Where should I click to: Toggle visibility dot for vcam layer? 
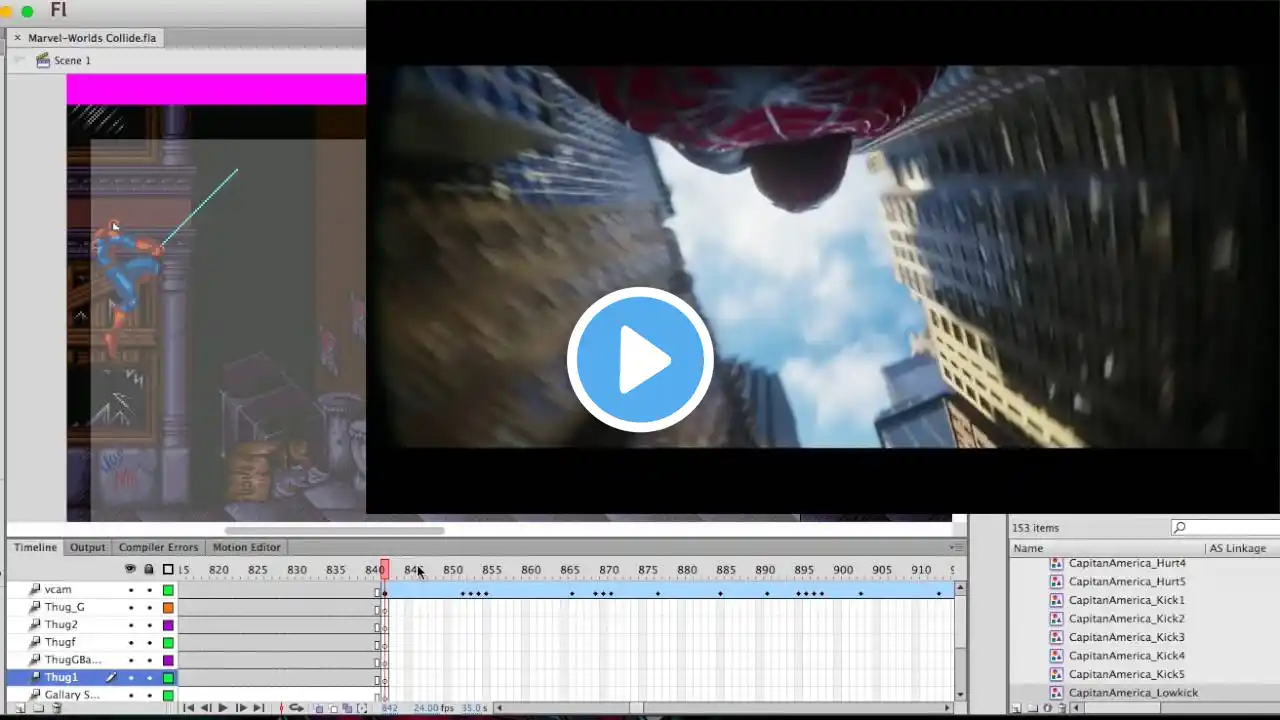[x=130, y=590]
